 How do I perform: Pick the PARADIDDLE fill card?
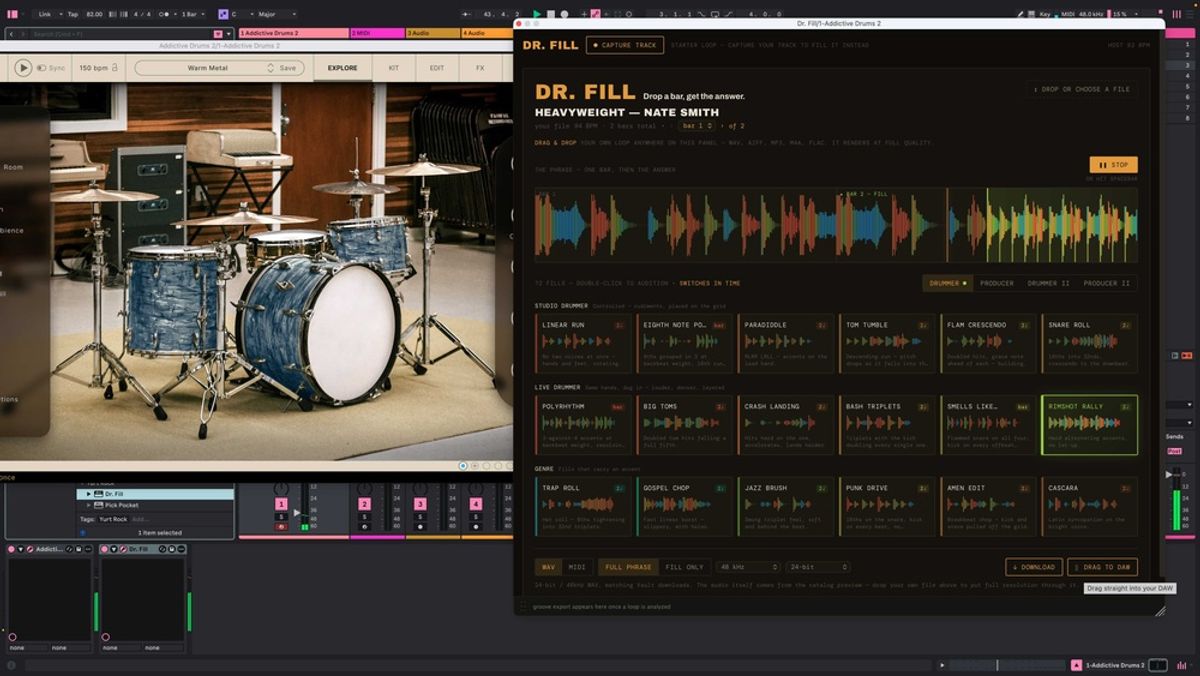[786, 343]
